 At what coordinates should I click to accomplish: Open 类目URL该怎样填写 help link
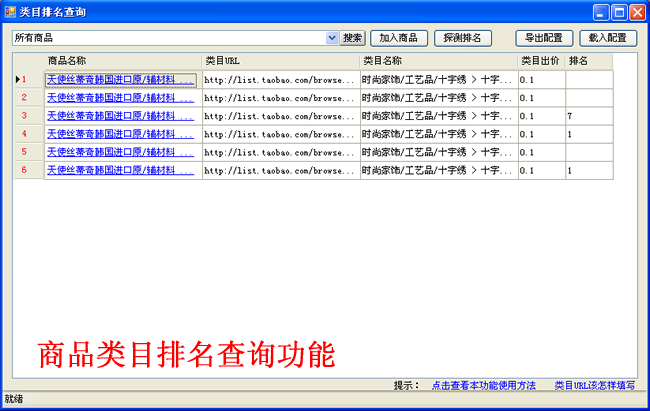pos(594,385)
